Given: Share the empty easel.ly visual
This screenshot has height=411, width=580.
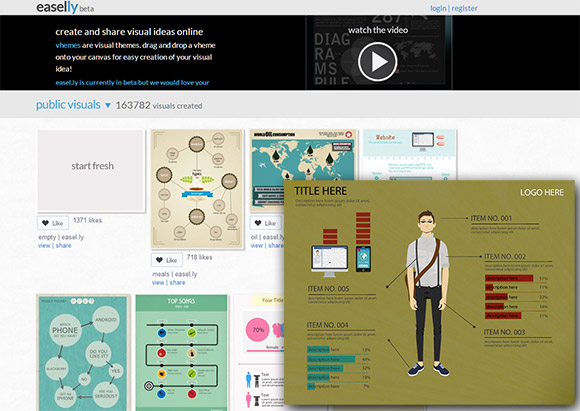Looking at the screenshot, I should pos(63,246).
